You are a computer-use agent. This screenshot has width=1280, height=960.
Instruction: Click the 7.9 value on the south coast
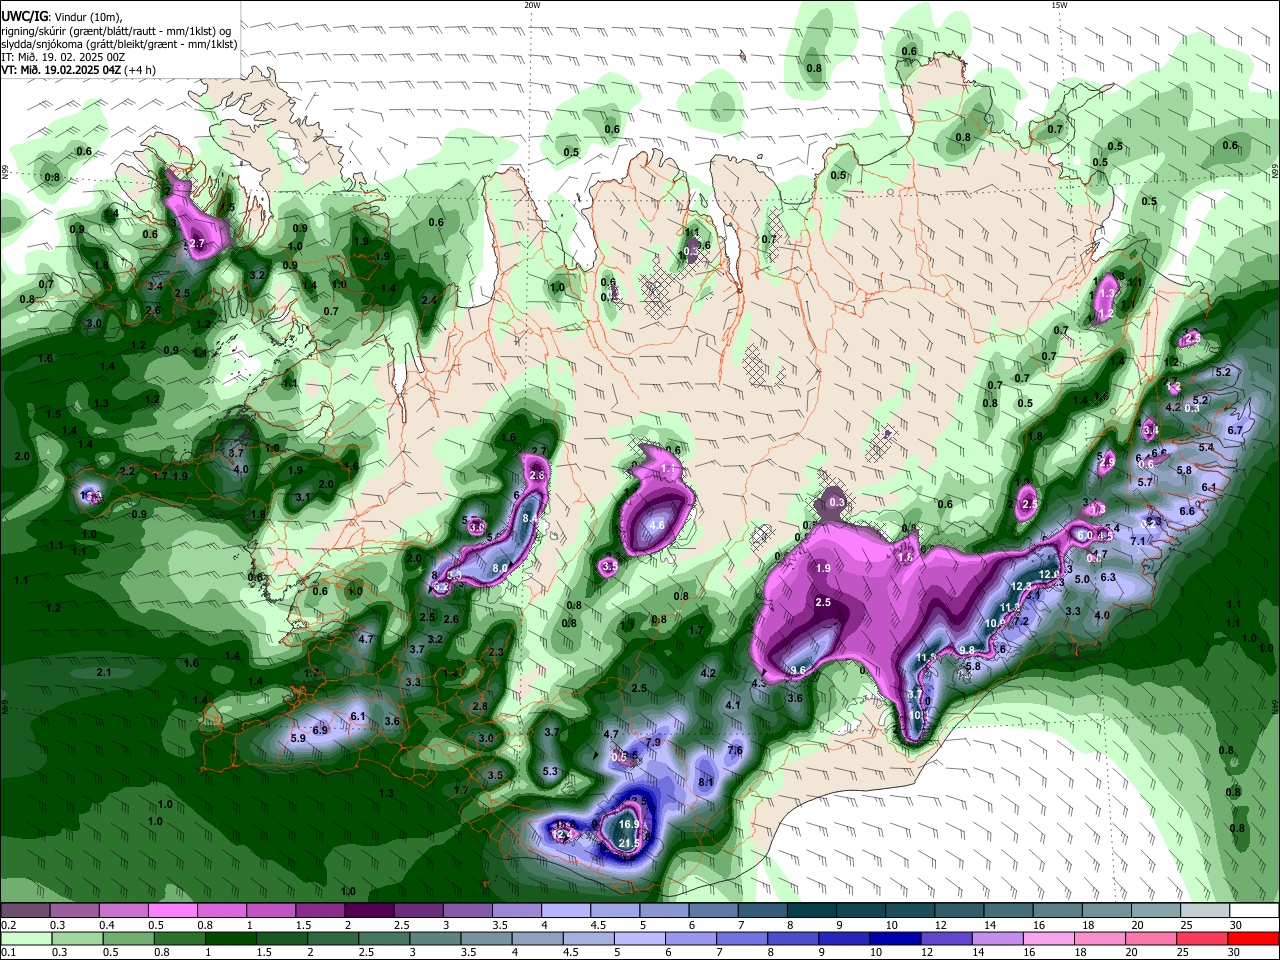653,742
